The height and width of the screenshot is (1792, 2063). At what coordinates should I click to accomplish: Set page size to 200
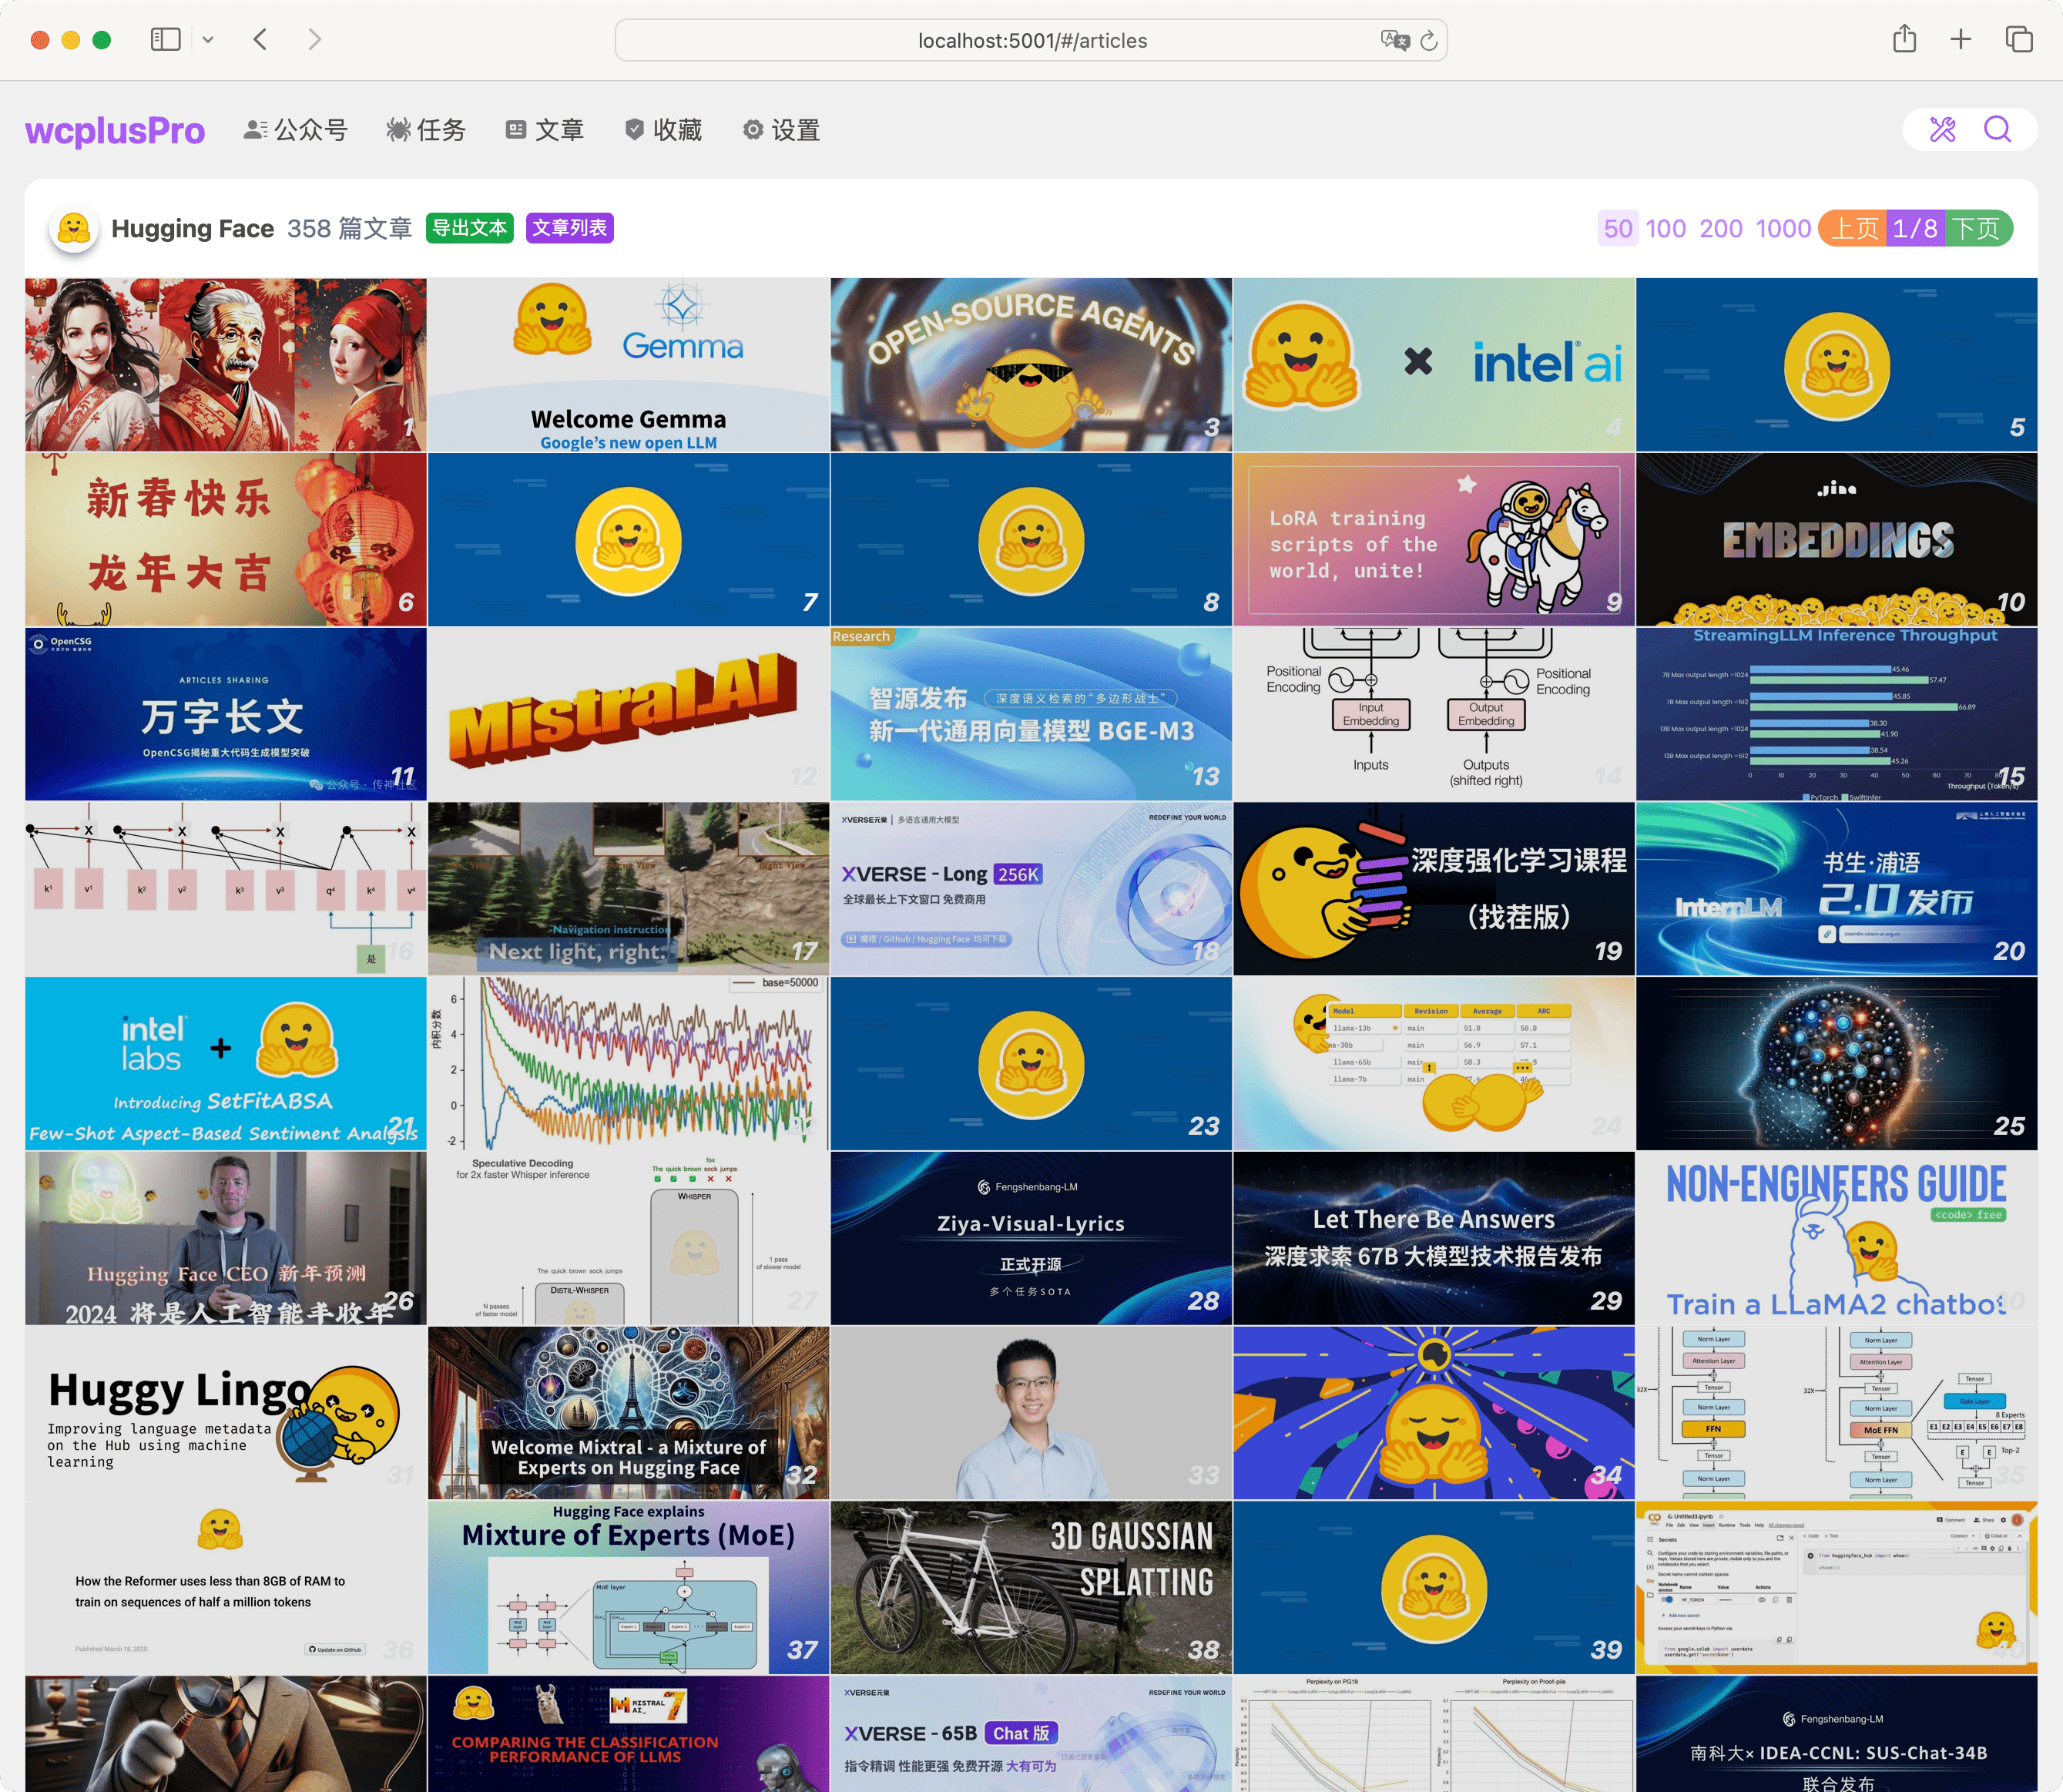(x=1721, y=229)
